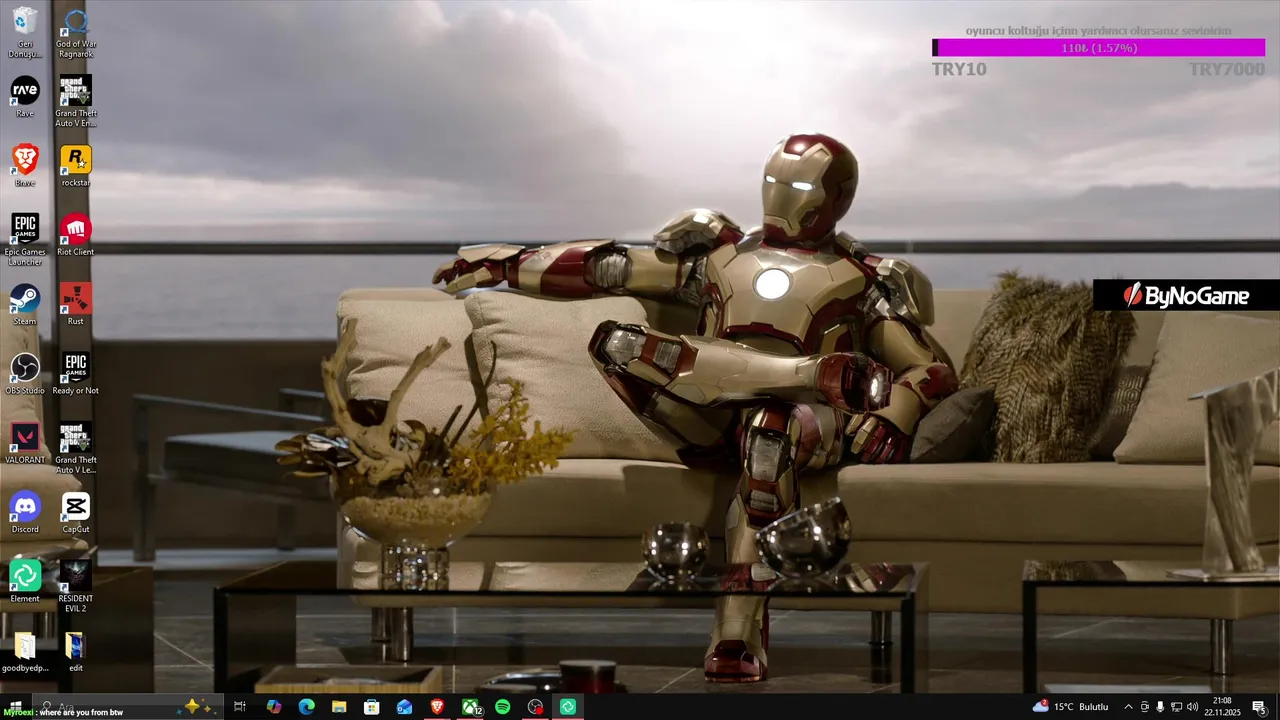Click the Windows Start button
Image resolution: width=1280 pixels, height=720 pixels.
coord(14,707)
